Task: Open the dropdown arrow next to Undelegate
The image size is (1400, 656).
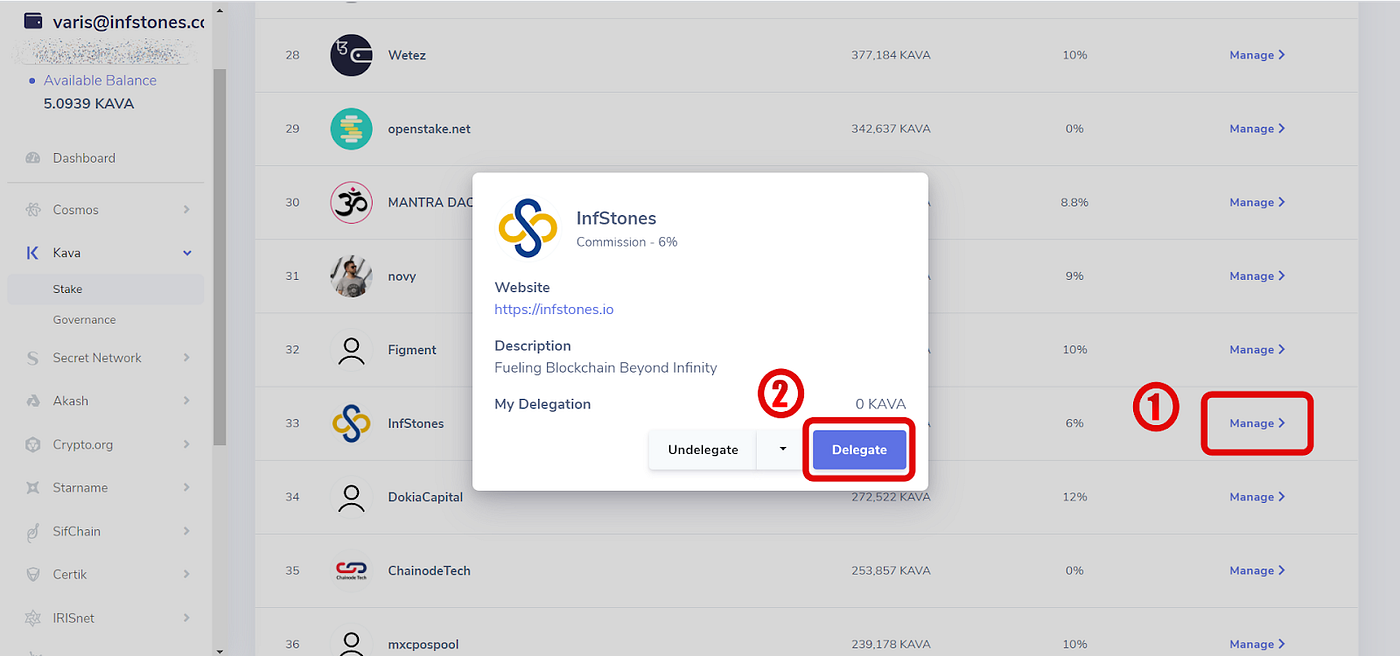Action: coord(783,450)
